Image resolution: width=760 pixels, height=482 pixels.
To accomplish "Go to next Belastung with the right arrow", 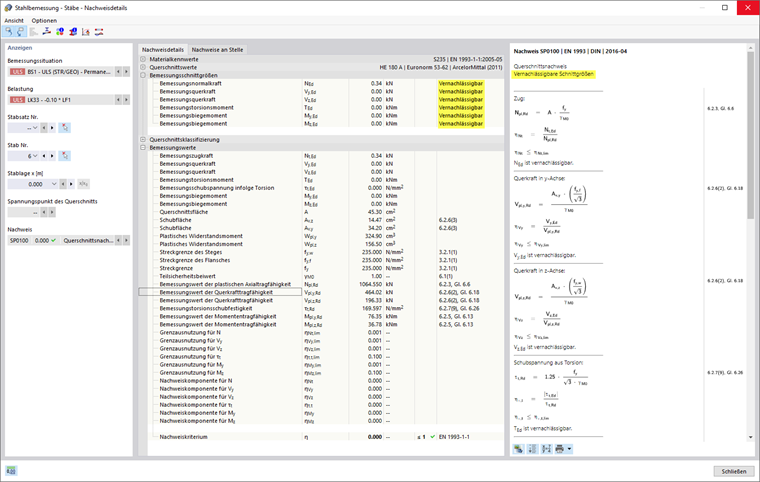I will [126, 100].
